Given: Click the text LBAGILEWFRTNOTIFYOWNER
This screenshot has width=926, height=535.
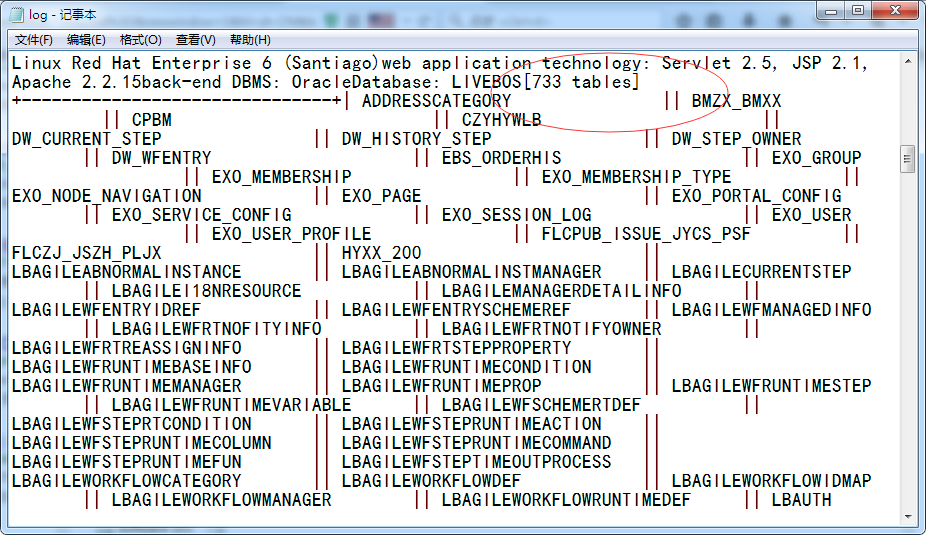Looking at the screenshot, I should (x=552, y=328).
